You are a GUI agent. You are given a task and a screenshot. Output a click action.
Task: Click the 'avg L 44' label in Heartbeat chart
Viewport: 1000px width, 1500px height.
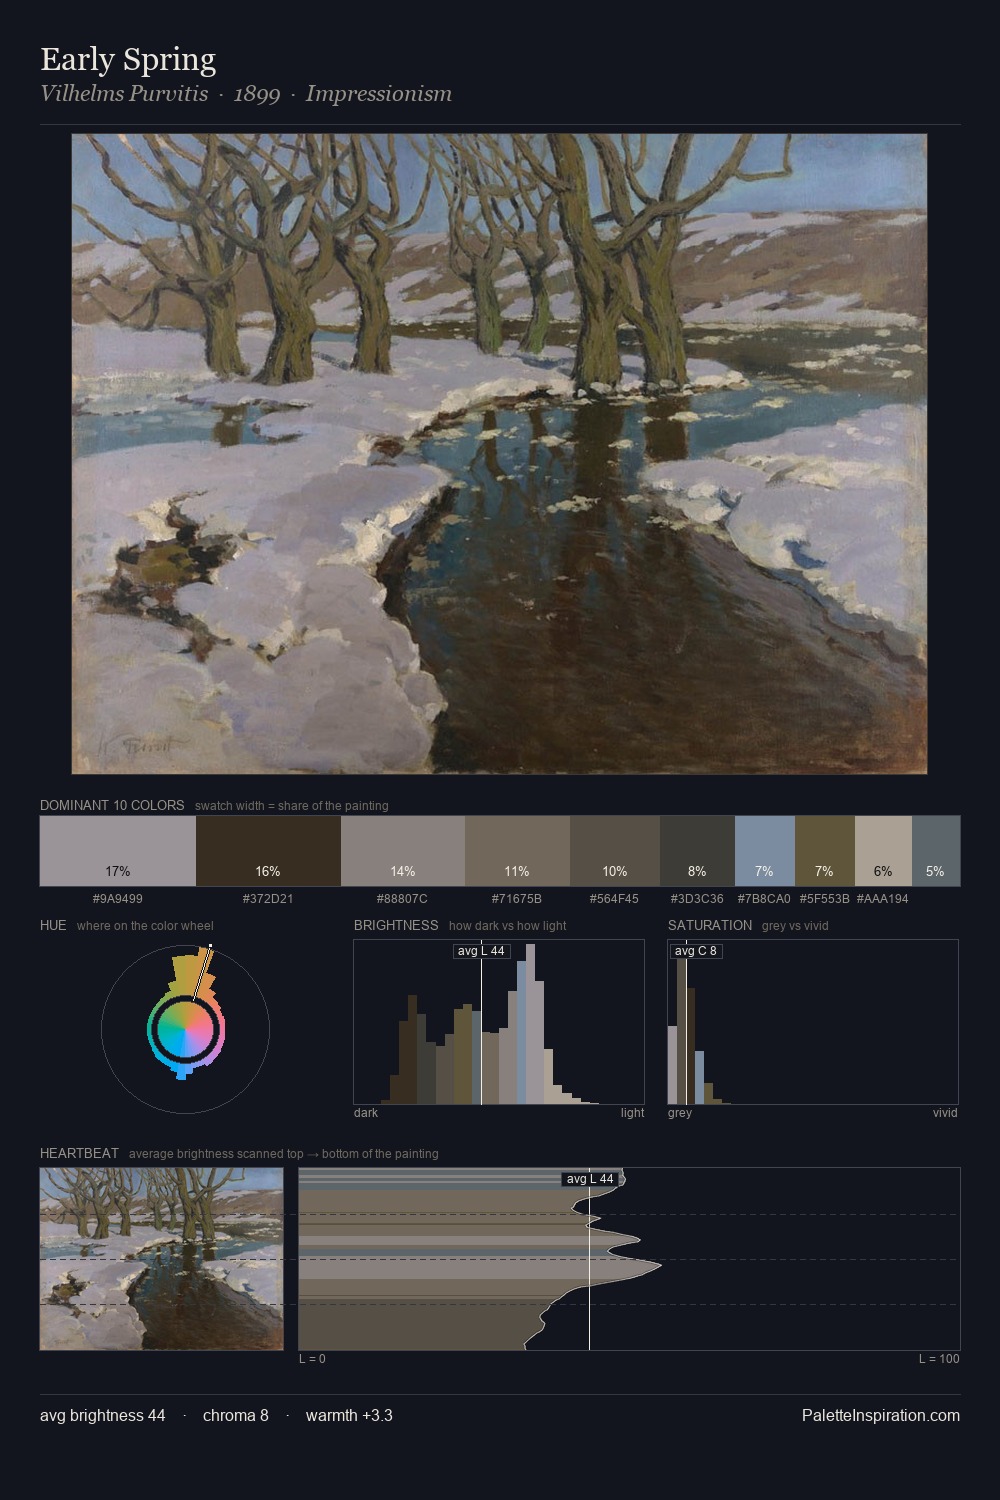coord(590,1179)
